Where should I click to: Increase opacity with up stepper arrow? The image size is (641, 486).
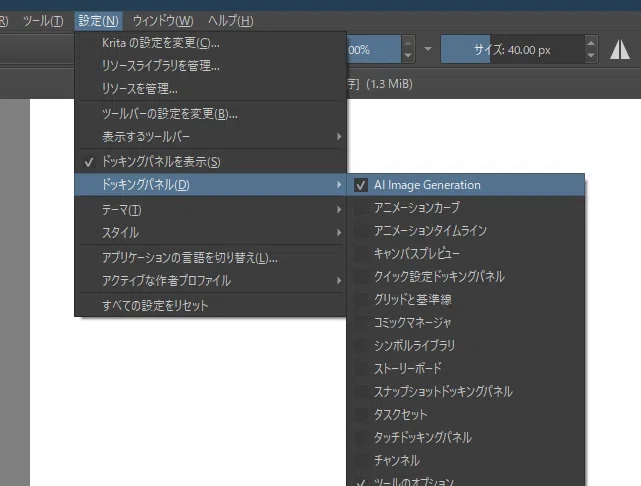(x=408, y=43)
